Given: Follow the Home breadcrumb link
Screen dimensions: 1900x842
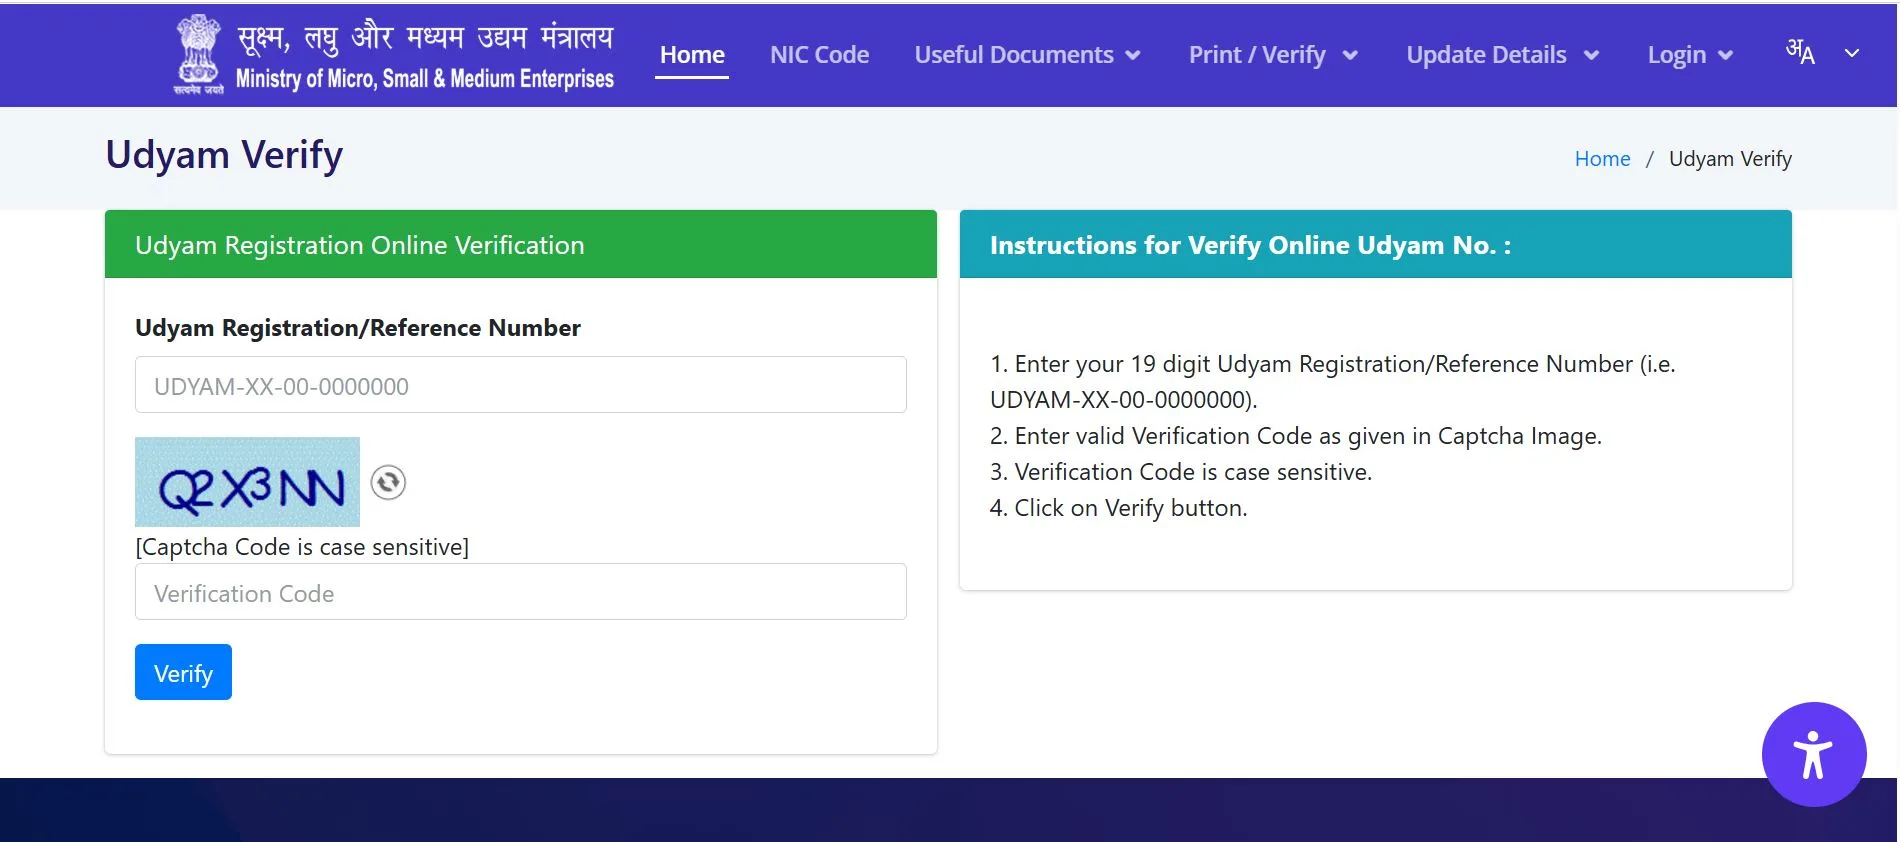Looking at the screenshot, I should 1602,159.
